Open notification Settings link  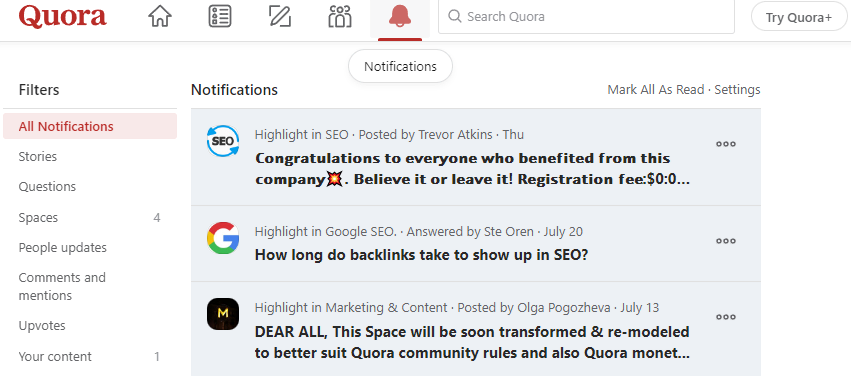(737, 90)
